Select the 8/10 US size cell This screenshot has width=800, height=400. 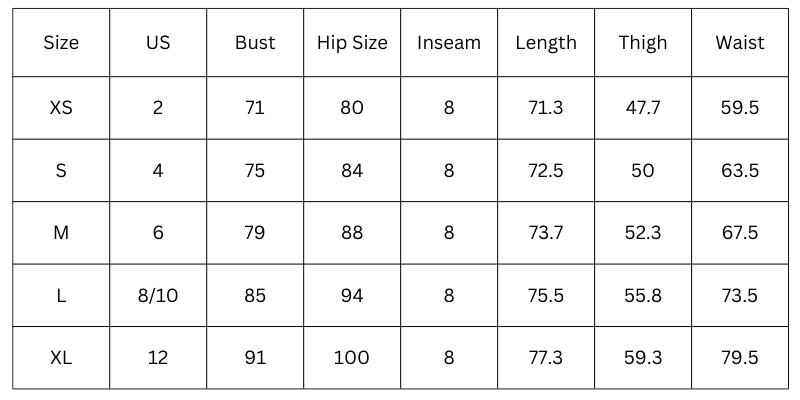pos(158,295)
